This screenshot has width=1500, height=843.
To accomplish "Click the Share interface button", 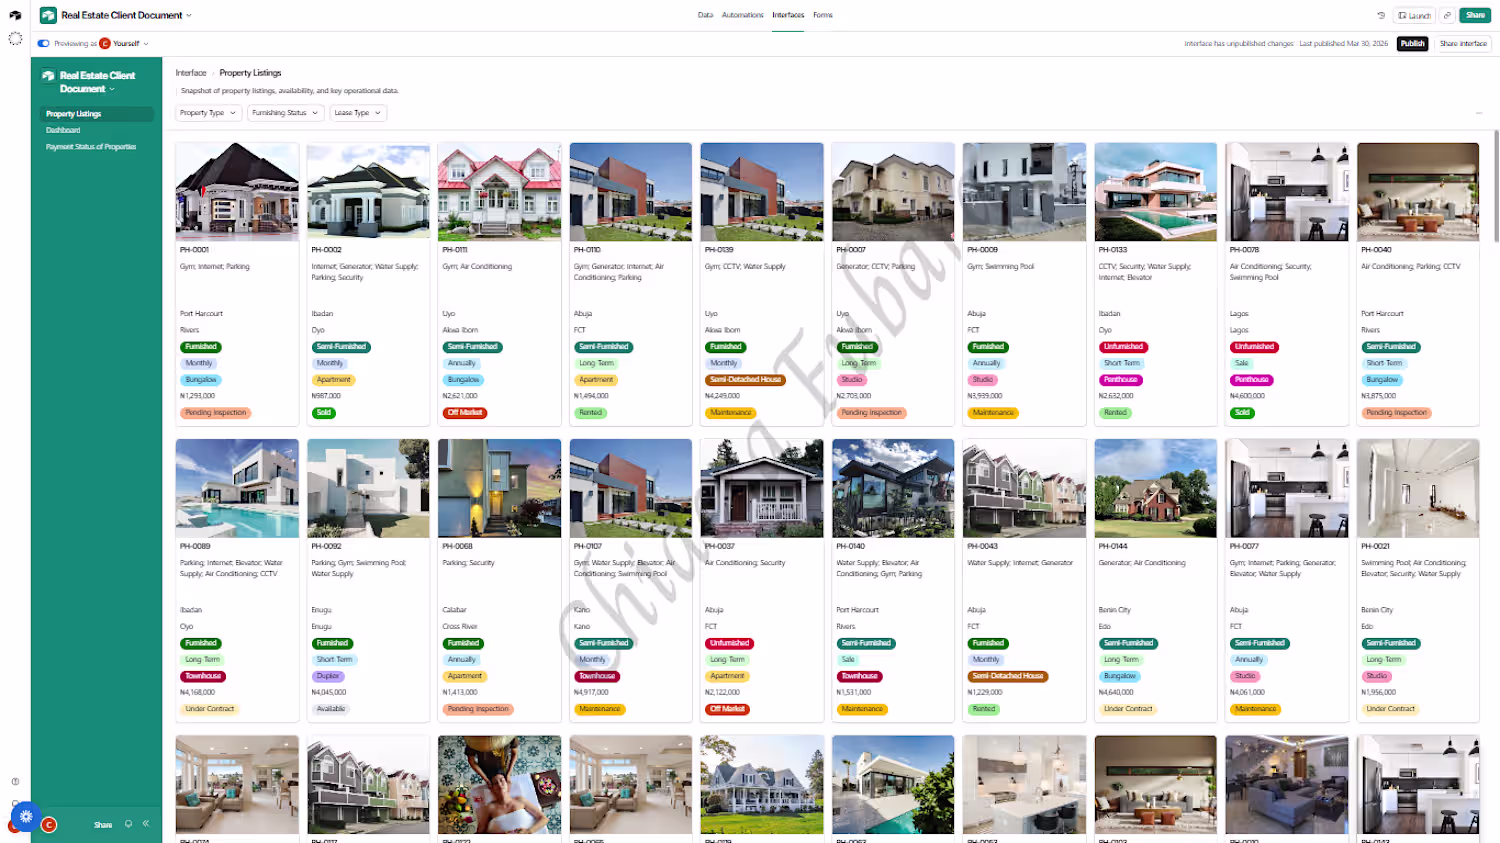I will (1463, 43).
